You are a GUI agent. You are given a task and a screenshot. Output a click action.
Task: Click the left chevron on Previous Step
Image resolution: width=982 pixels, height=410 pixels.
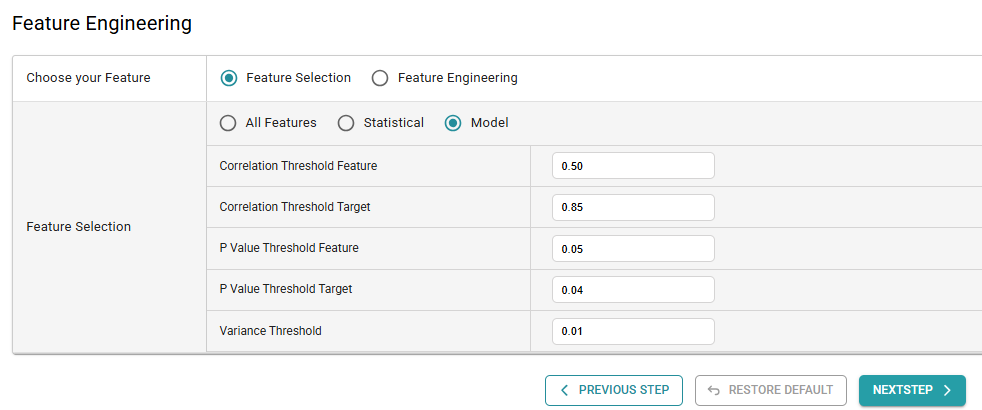tap(565, 390)
